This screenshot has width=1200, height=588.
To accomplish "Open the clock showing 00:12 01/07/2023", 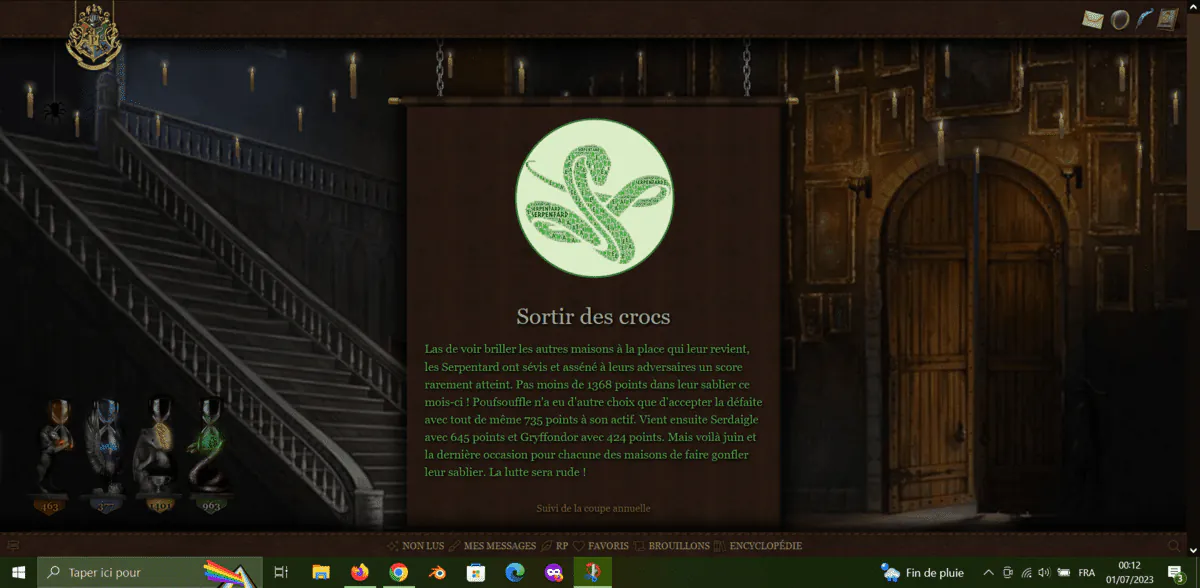I will coord(1129,572).
